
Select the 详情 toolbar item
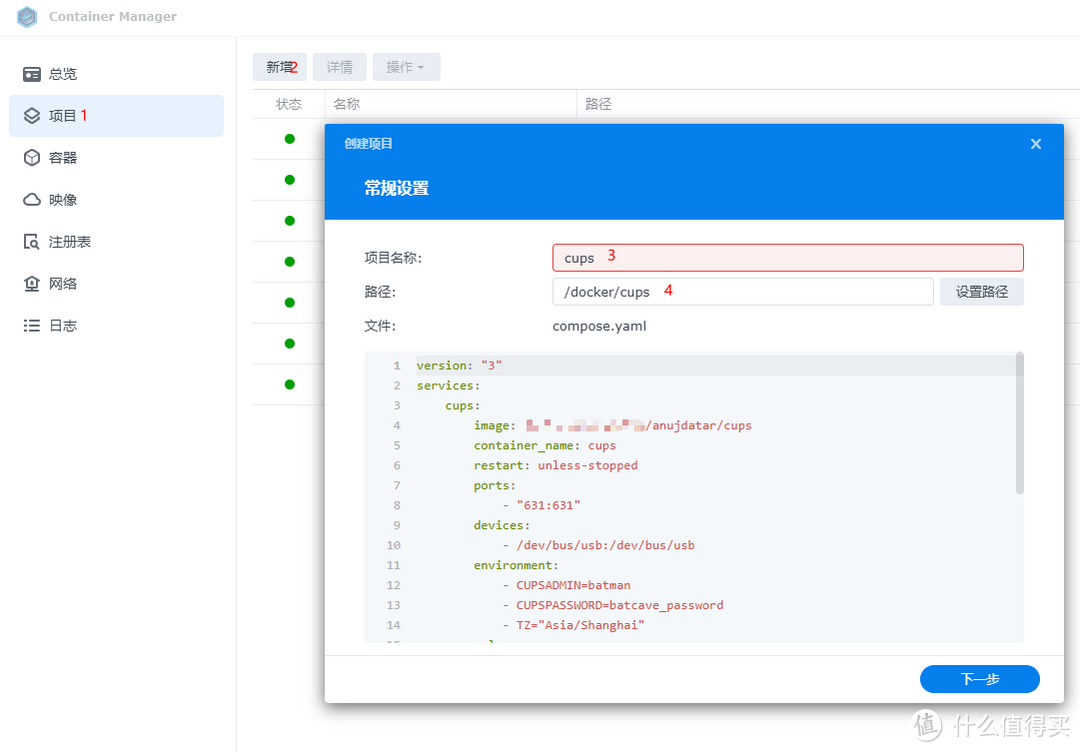click(339, 66)
